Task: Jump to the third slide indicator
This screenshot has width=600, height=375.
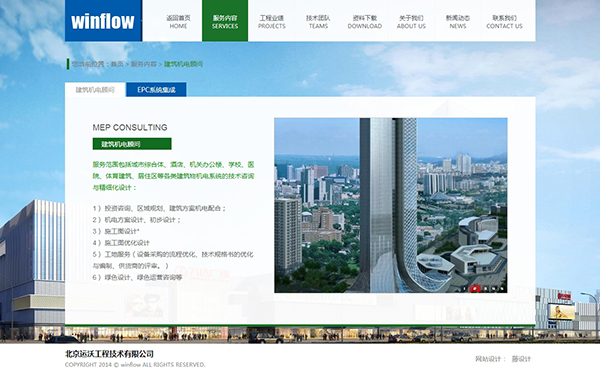Action: [486, 289]
